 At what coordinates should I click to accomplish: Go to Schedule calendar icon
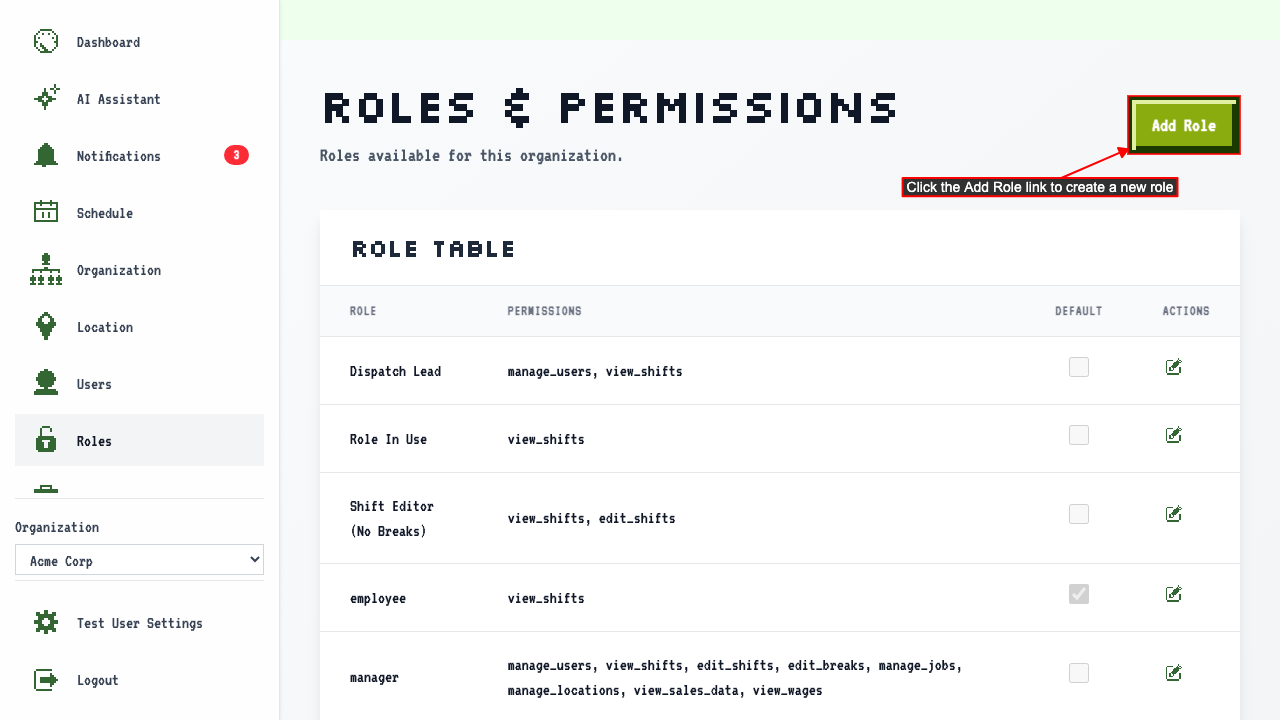pos(46,213)
